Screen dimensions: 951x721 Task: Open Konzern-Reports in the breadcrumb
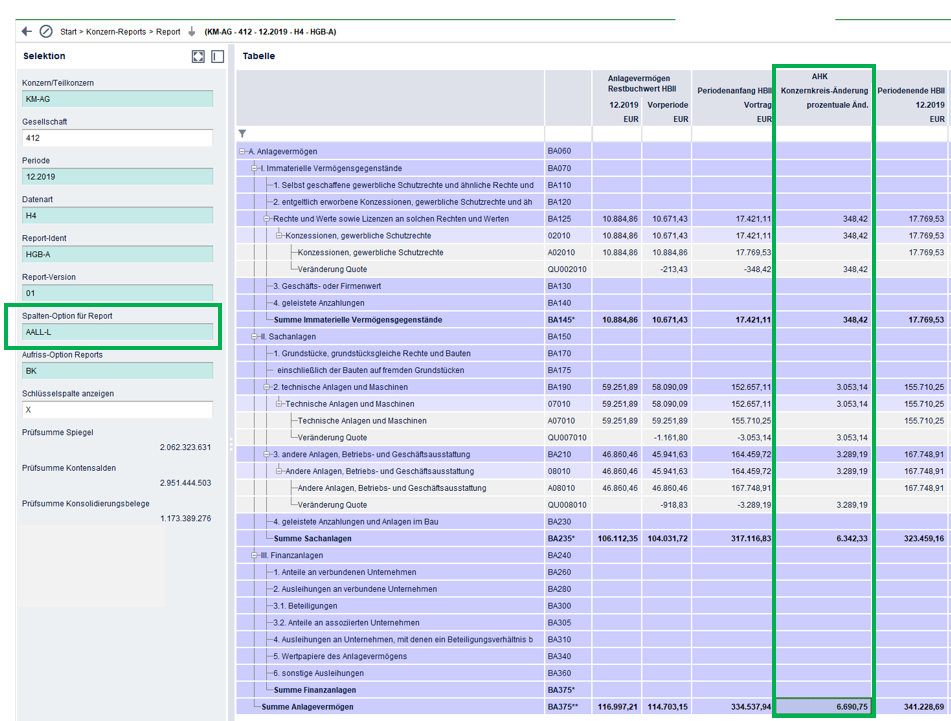click(x=117, y=32)
